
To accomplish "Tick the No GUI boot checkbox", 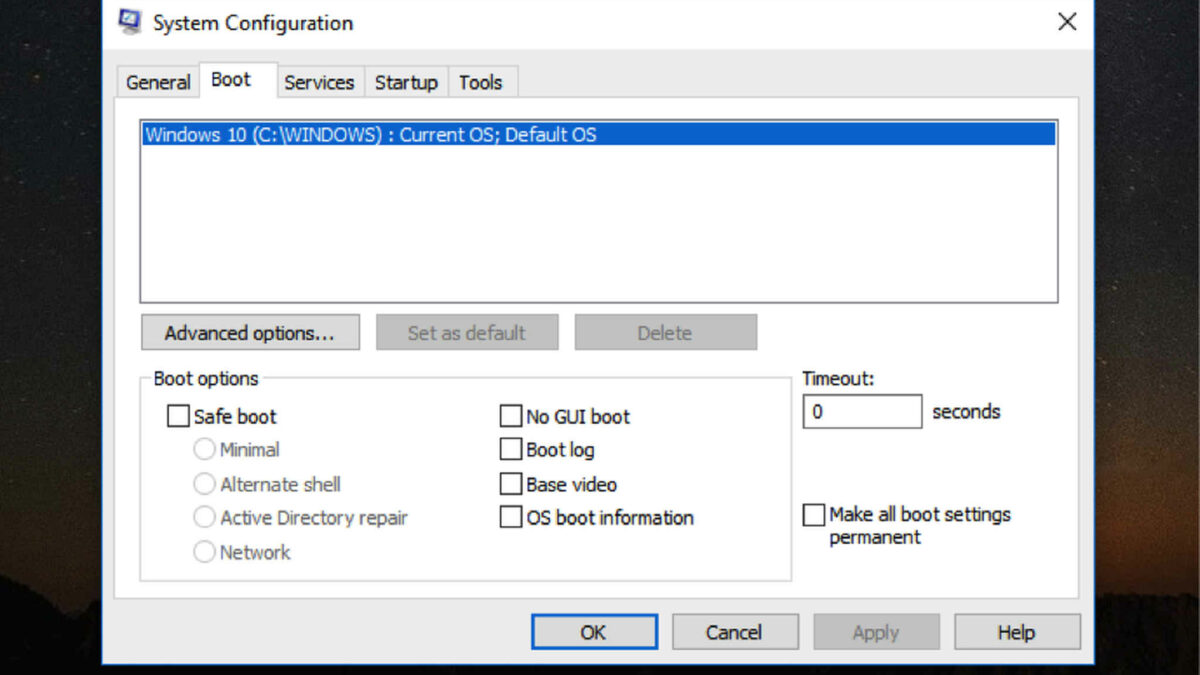I will 511,416.
